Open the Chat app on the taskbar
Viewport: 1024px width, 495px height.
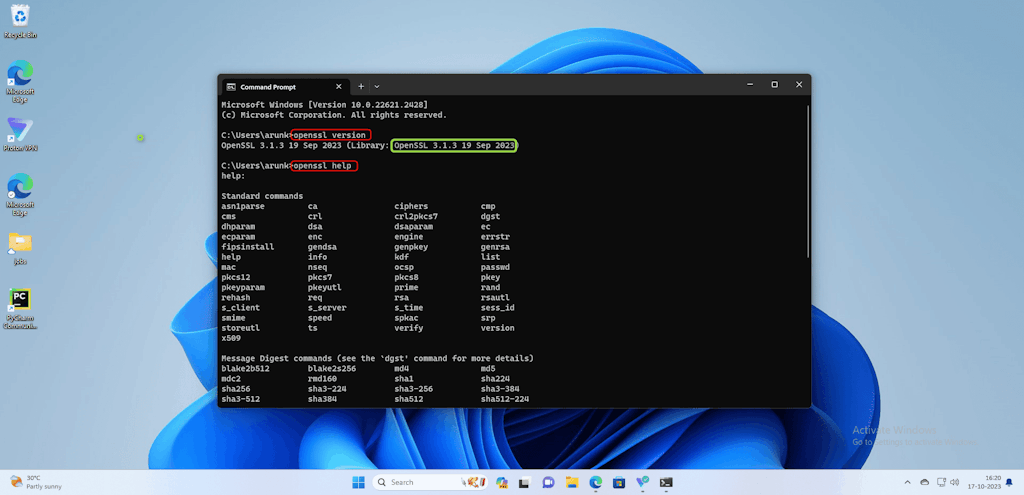[548, 483]
